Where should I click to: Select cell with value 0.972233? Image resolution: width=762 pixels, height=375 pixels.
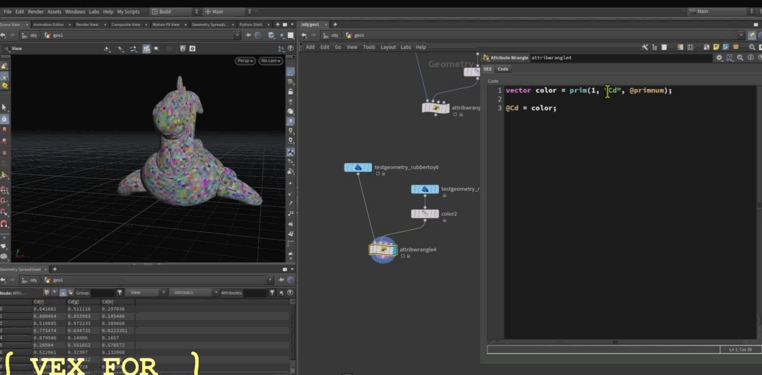pos(83,323)
